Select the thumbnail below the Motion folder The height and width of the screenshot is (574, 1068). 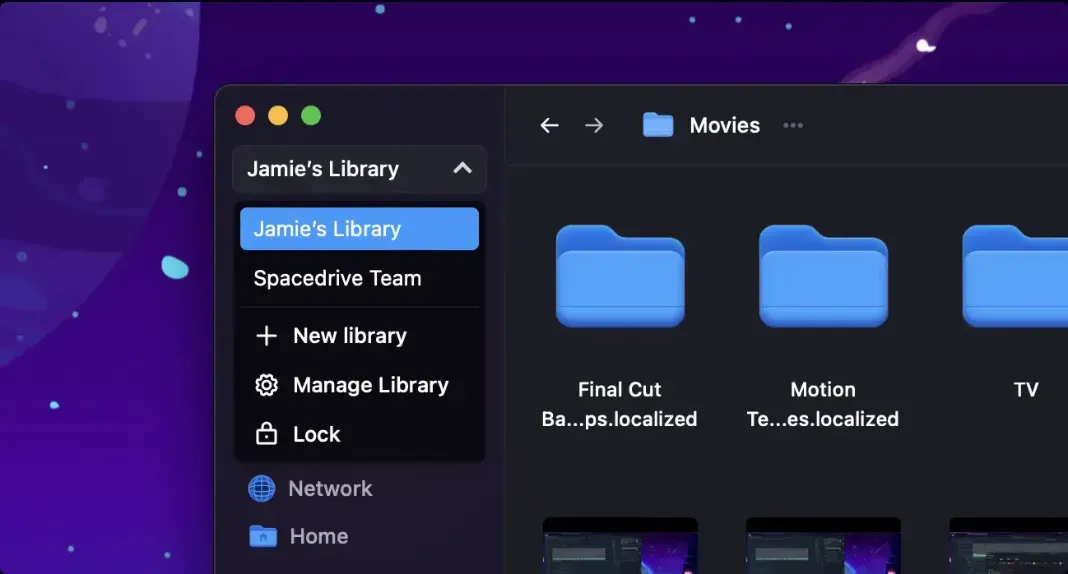pyautogui.click(x=823, y=545)
